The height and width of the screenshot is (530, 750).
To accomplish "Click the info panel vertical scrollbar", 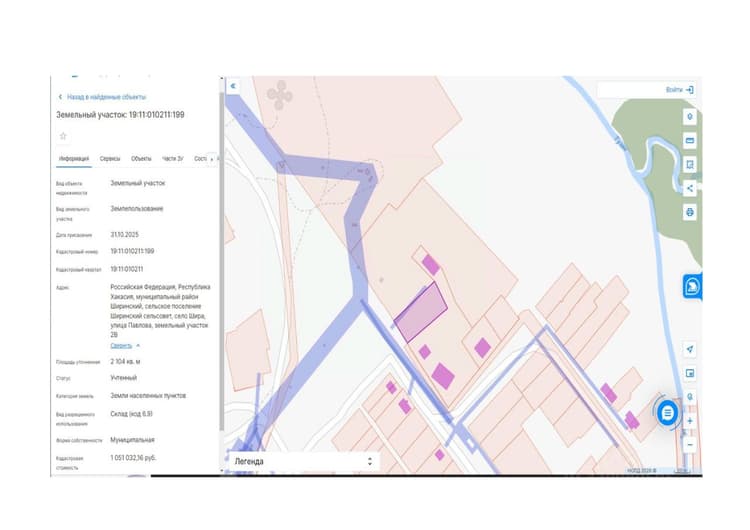I will pyautogui.click(x=221, y=261).
